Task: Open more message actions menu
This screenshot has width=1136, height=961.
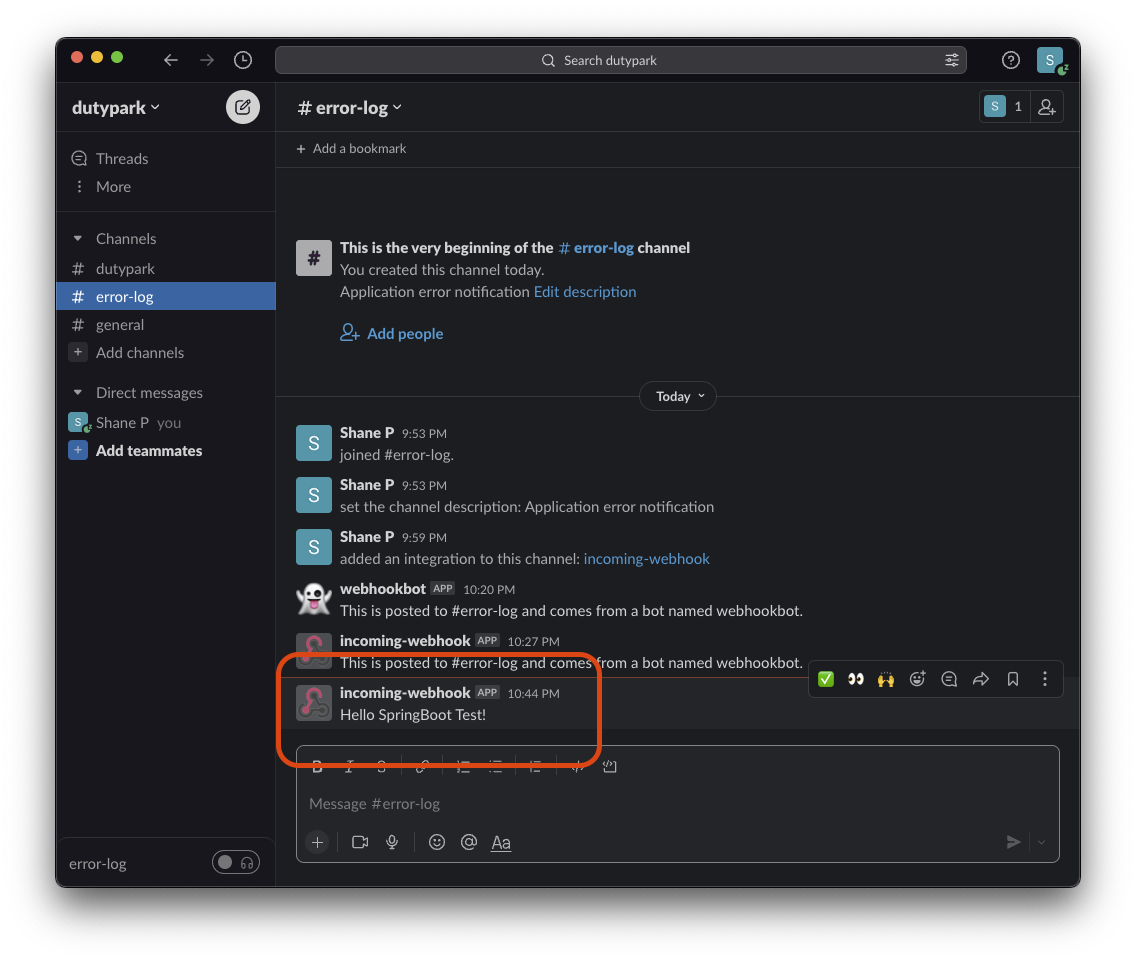Action: (1045, 679)
